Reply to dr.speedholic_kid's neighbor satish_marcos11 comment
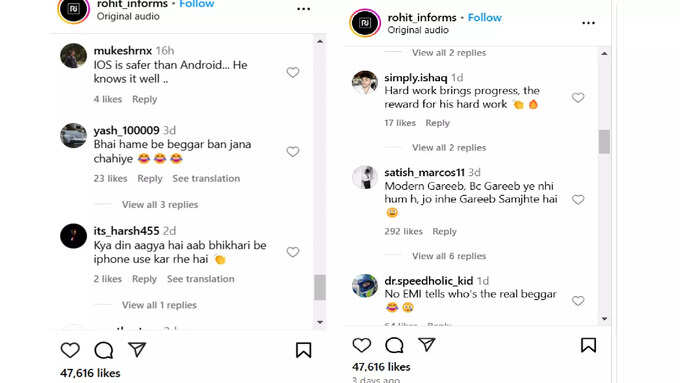Screen dimensions: 680x383 click(x=445, y=231)
